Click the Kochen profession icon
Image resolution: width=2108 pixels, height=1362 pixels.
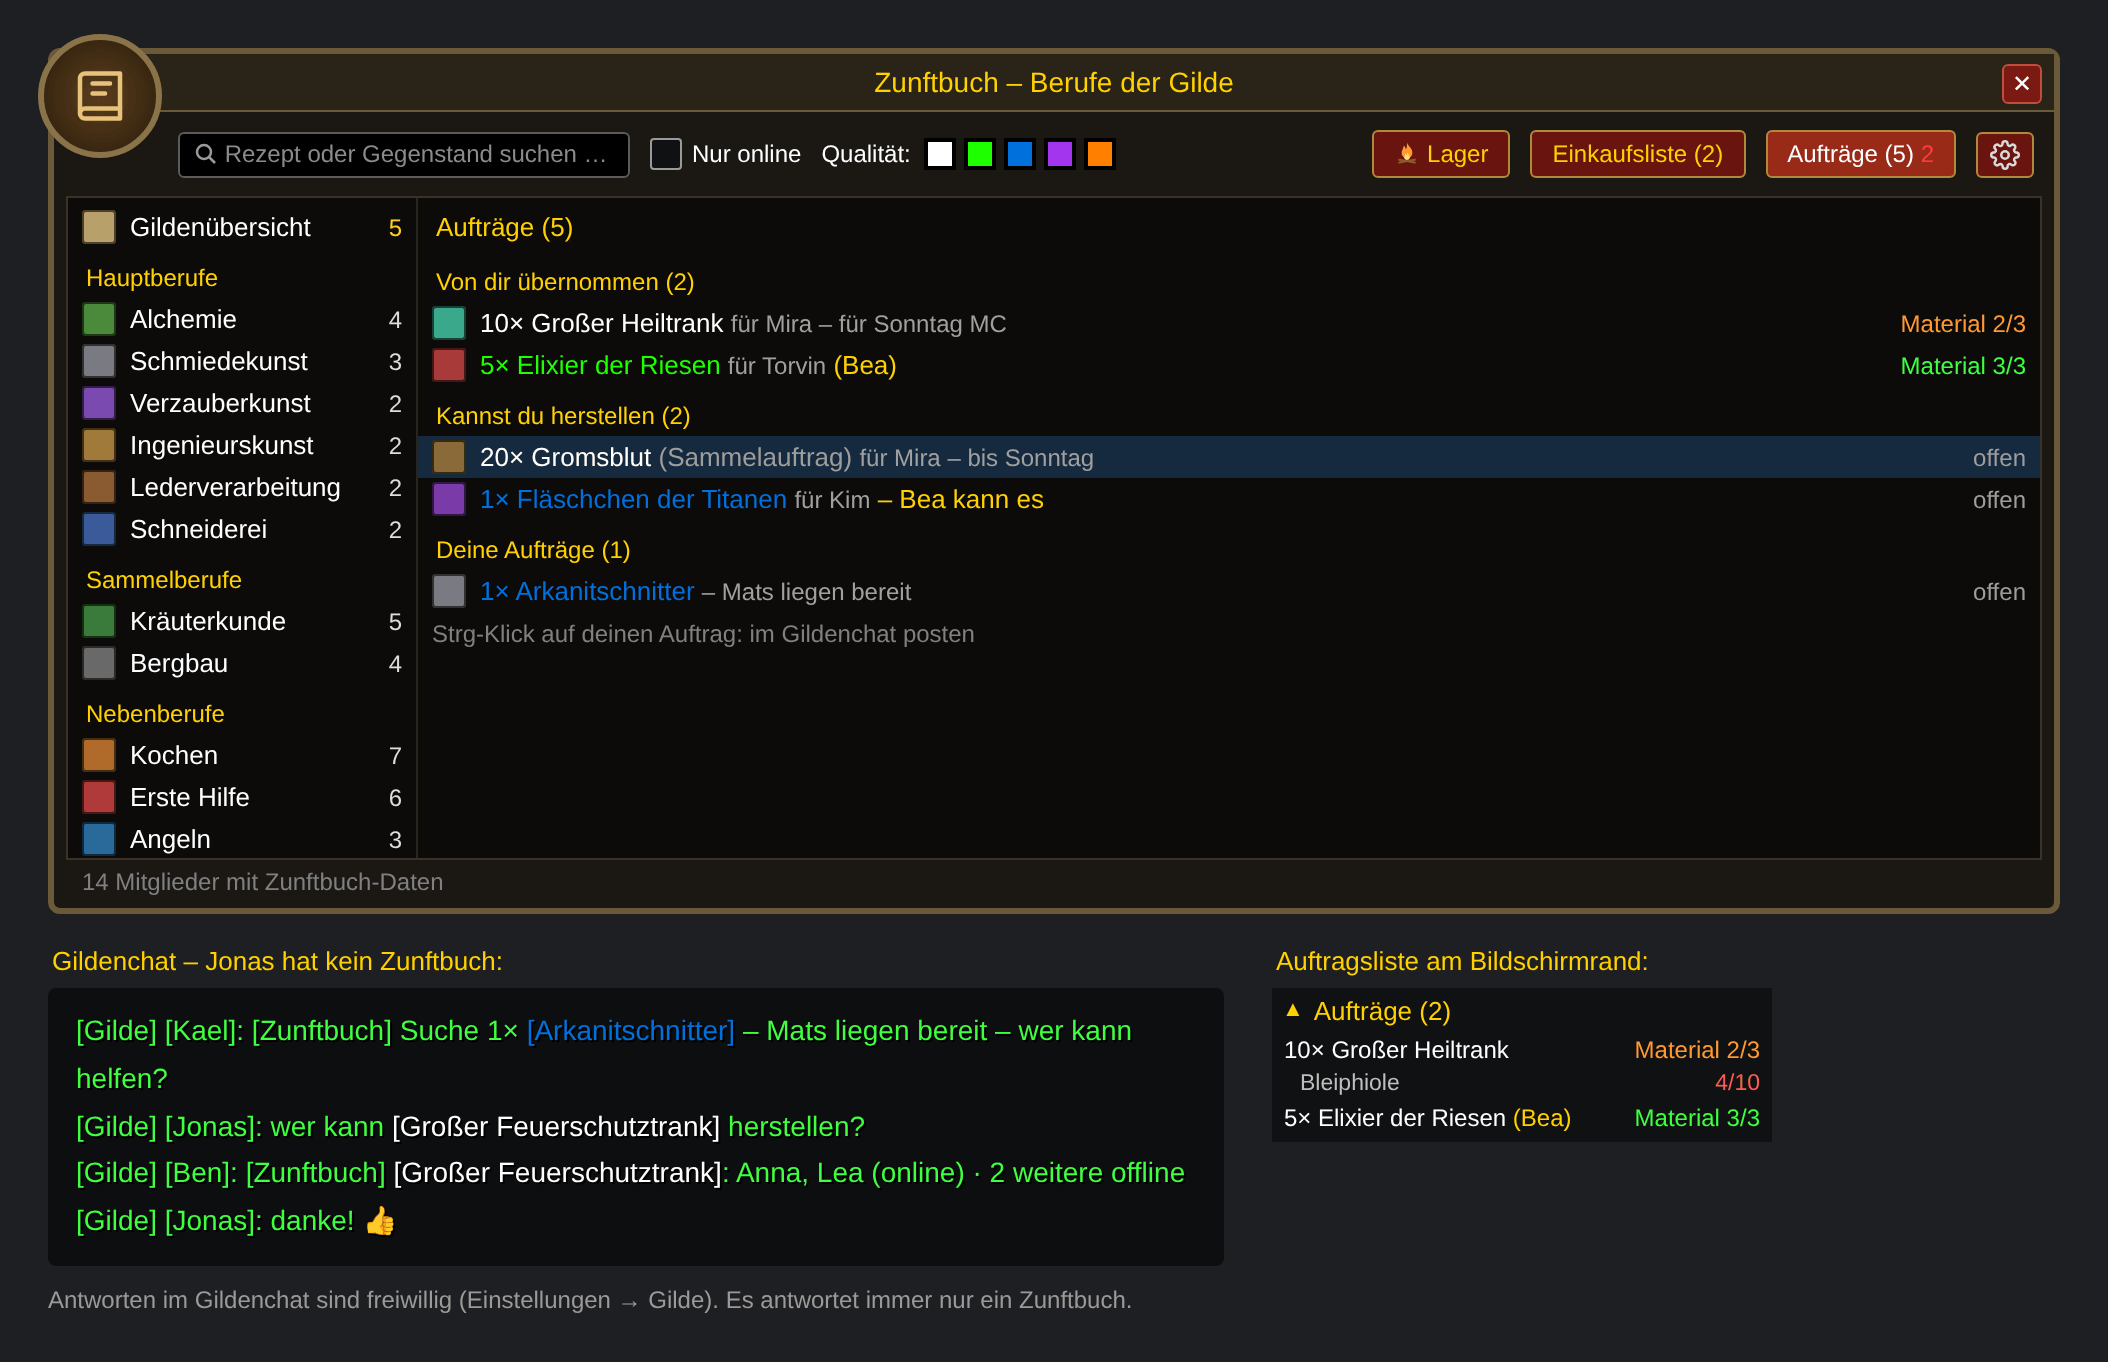(x=99, y=756)
